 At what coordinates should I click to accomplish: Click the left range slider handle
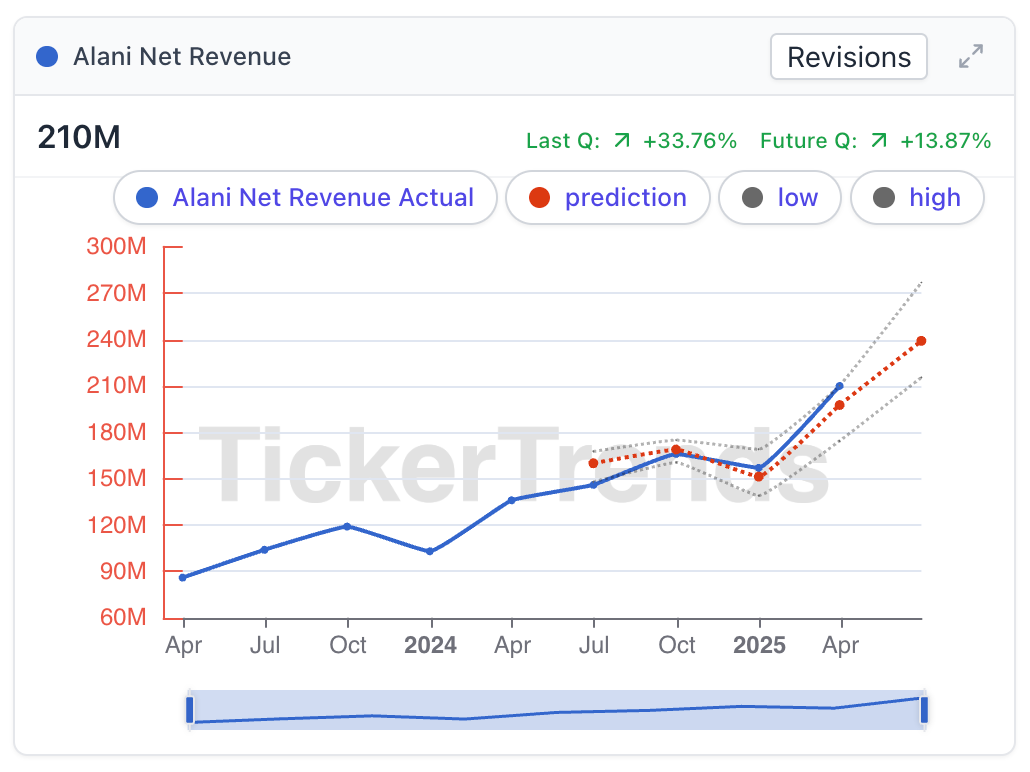click(x=190, y=710)
